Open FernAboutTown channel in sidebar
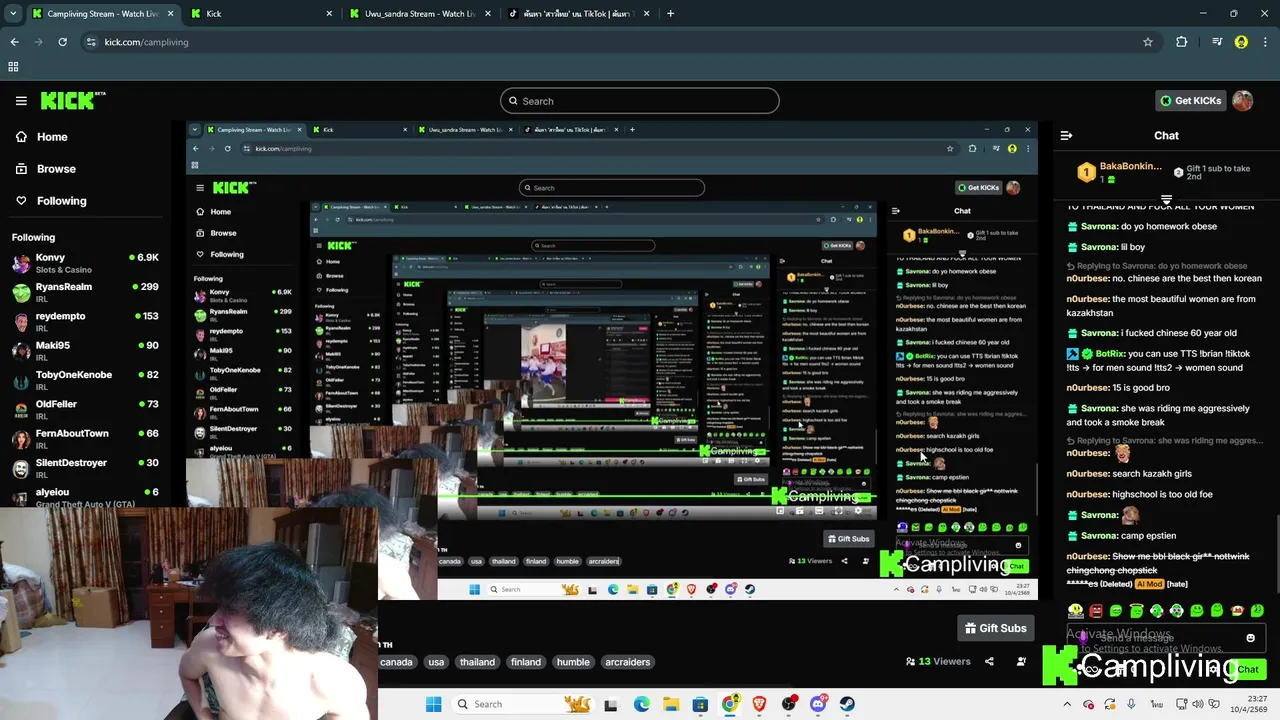This screenshot has height=720, width=1280. 86,438
